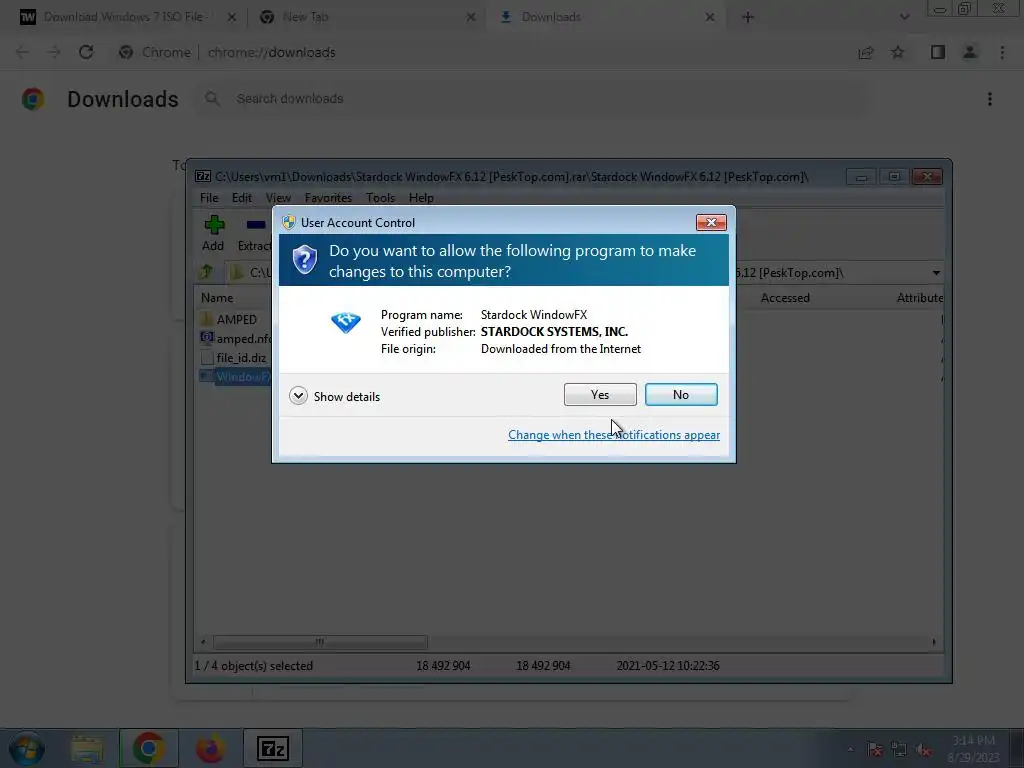Reload the page in Chrome
The height and width of the screenshot is (768, 1024).
[86, 52]
